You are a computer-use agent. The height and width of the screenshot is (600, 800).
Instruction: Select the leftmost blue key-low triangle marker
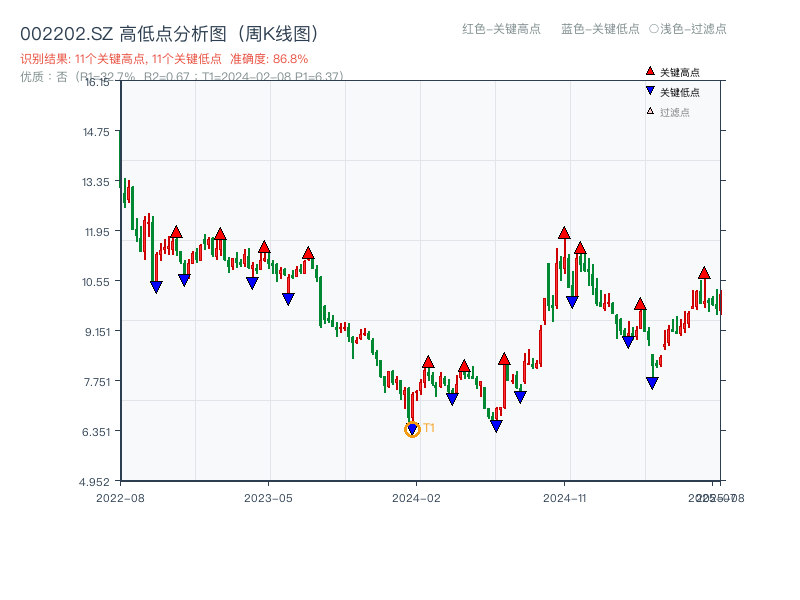[156, 287]
